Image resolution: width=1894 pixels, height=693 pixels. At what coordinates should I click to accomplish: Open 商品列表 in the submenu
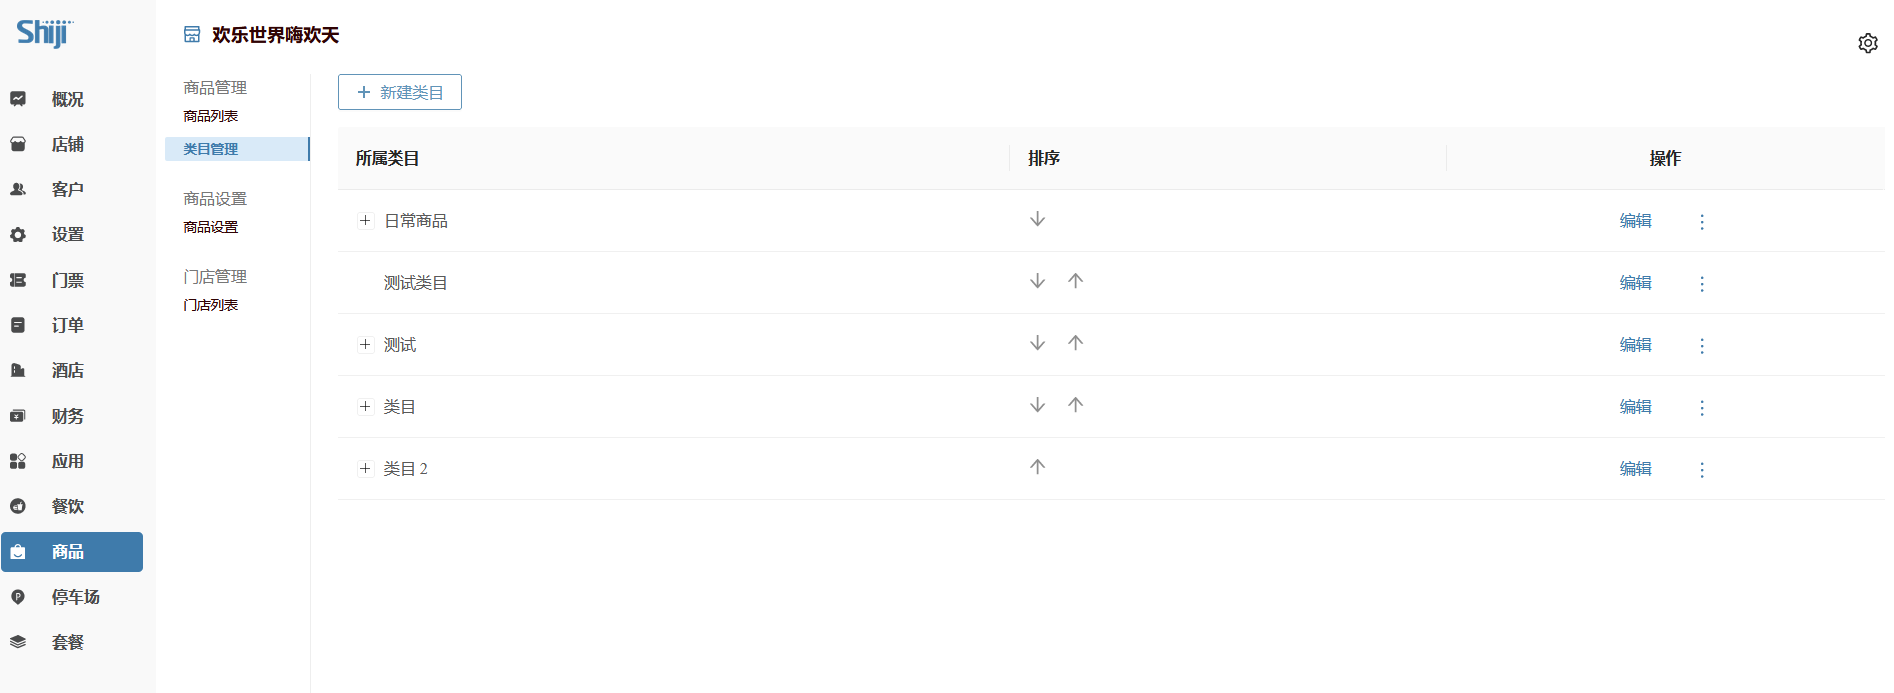point(211,116)
